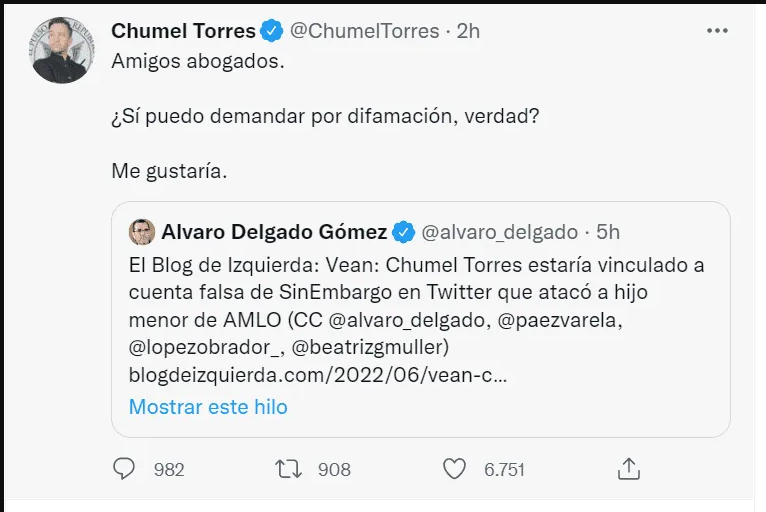
Task: Click Chumel Torres verified badge
Action: 272,32
